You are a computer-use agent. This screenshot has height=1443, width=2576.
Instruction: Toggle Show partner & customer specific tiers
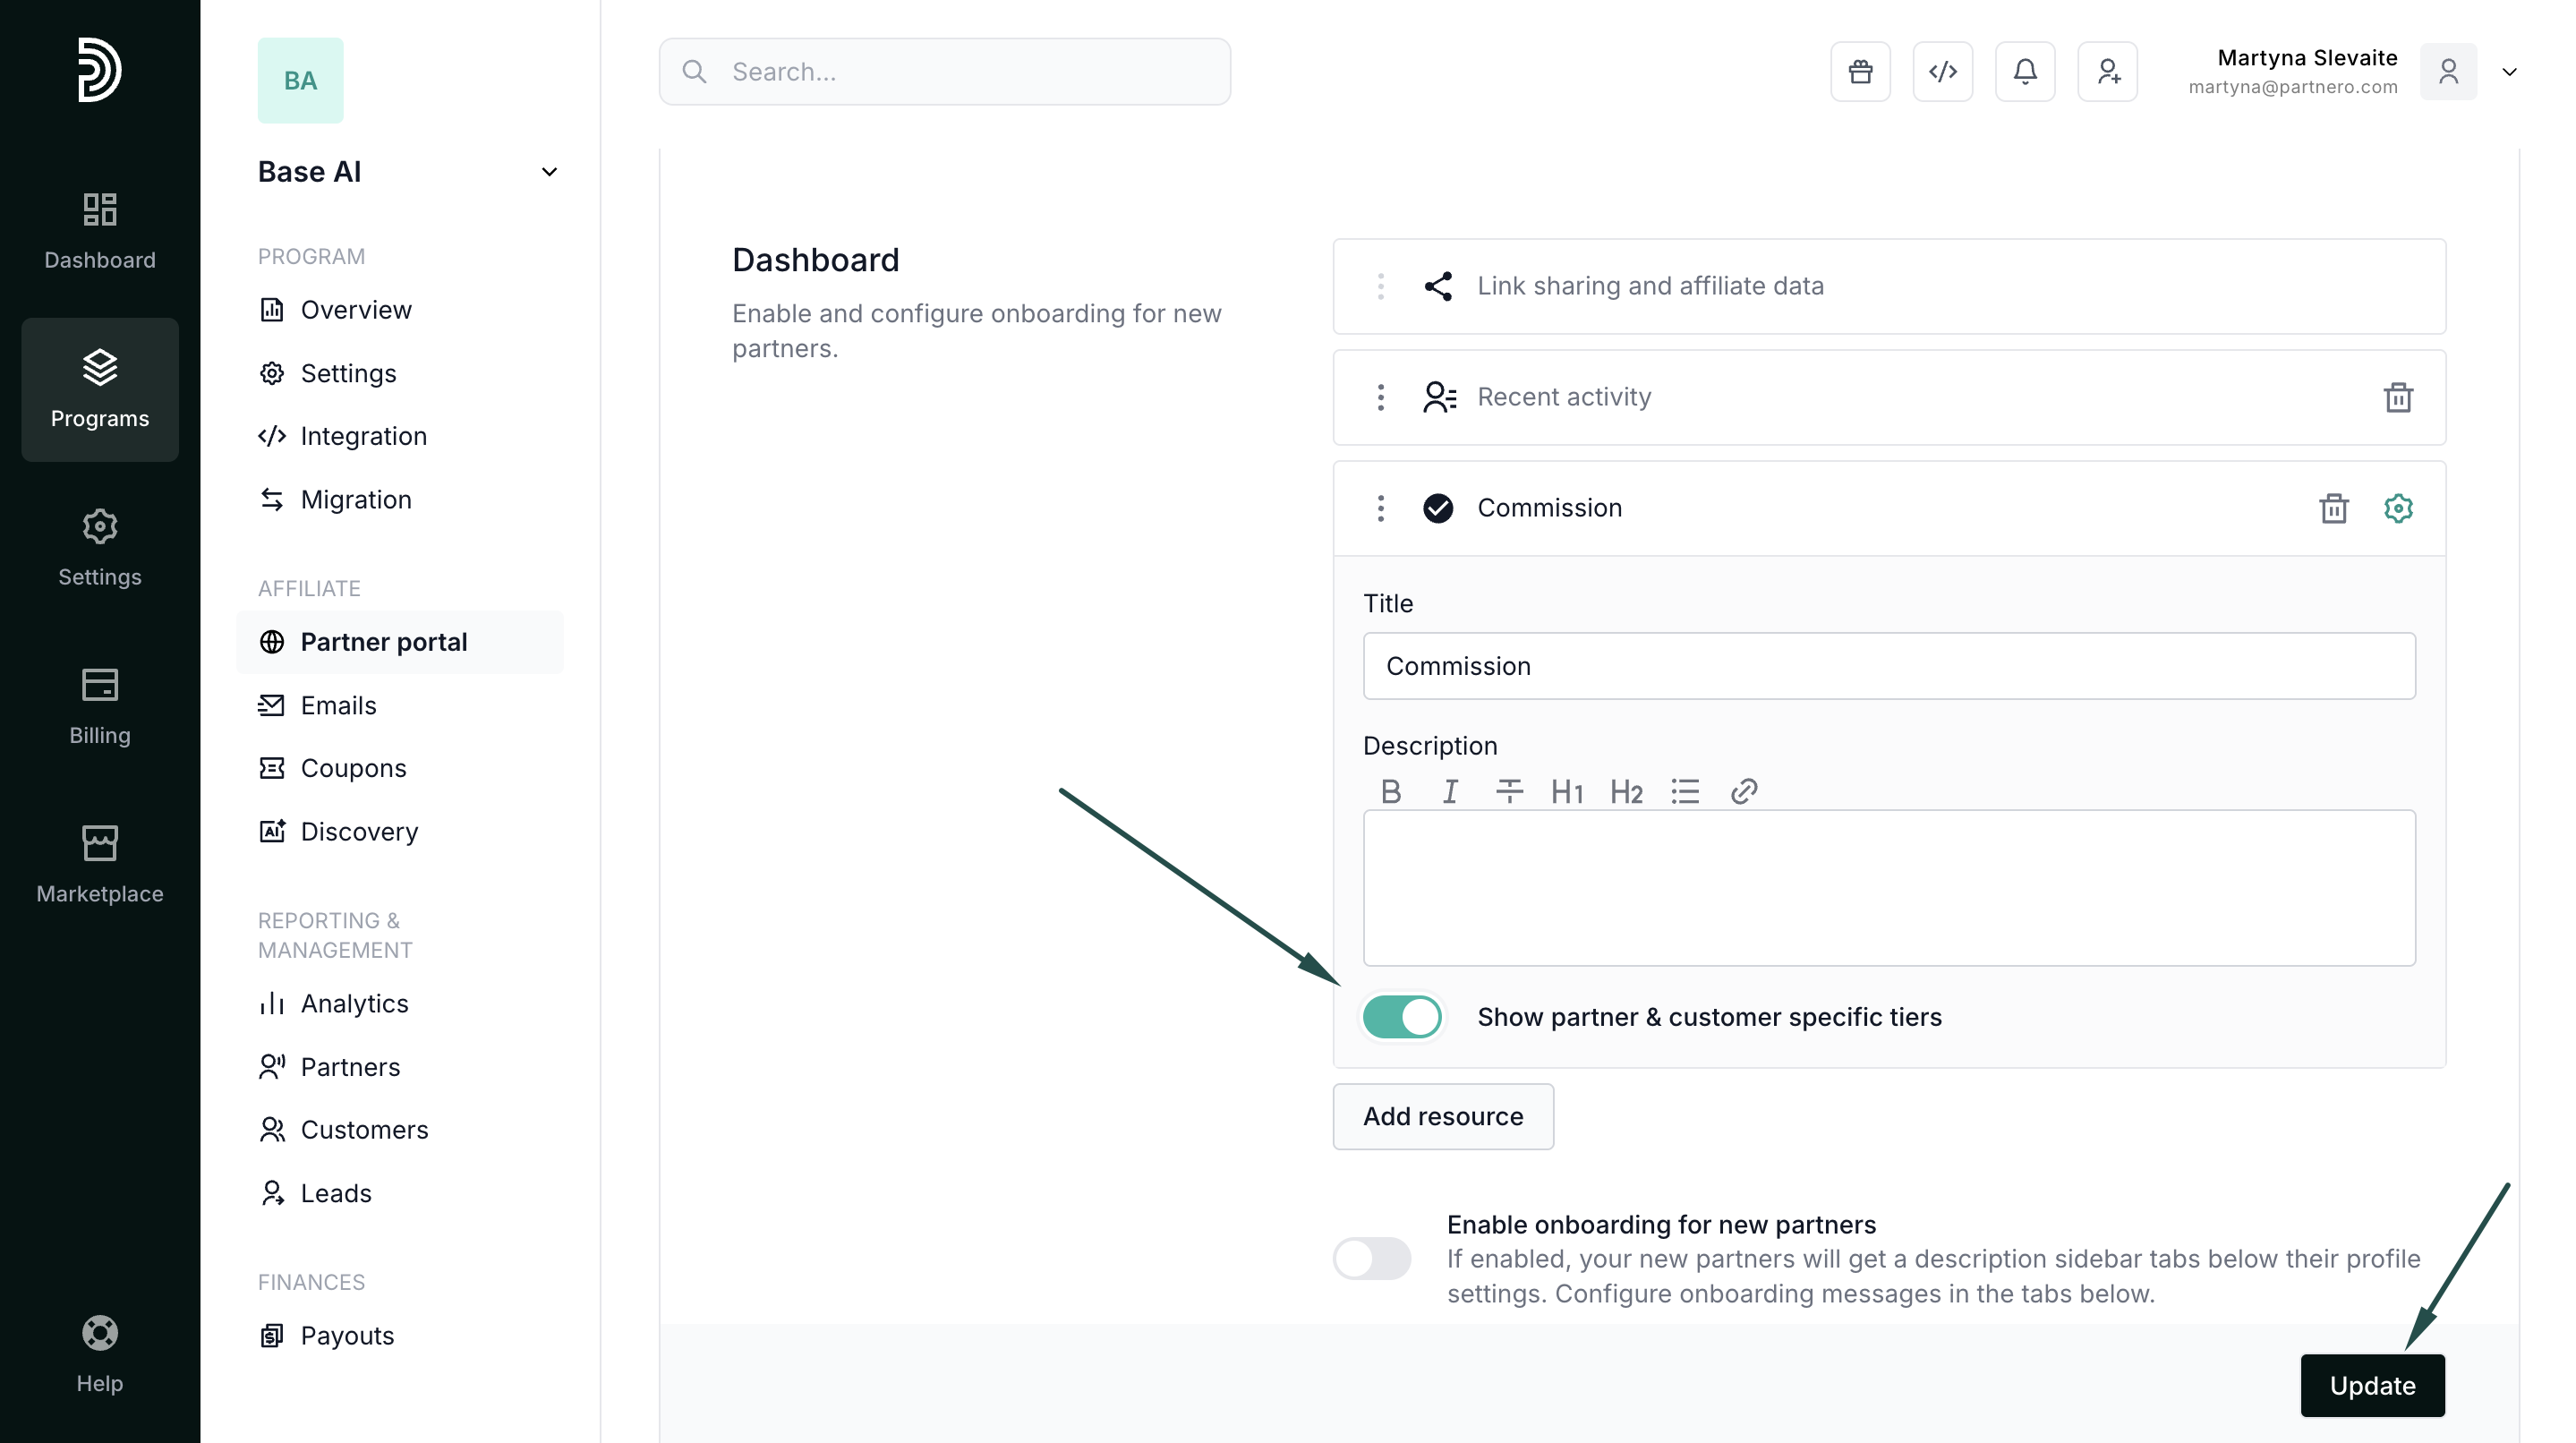(x=1402, y=1017)
